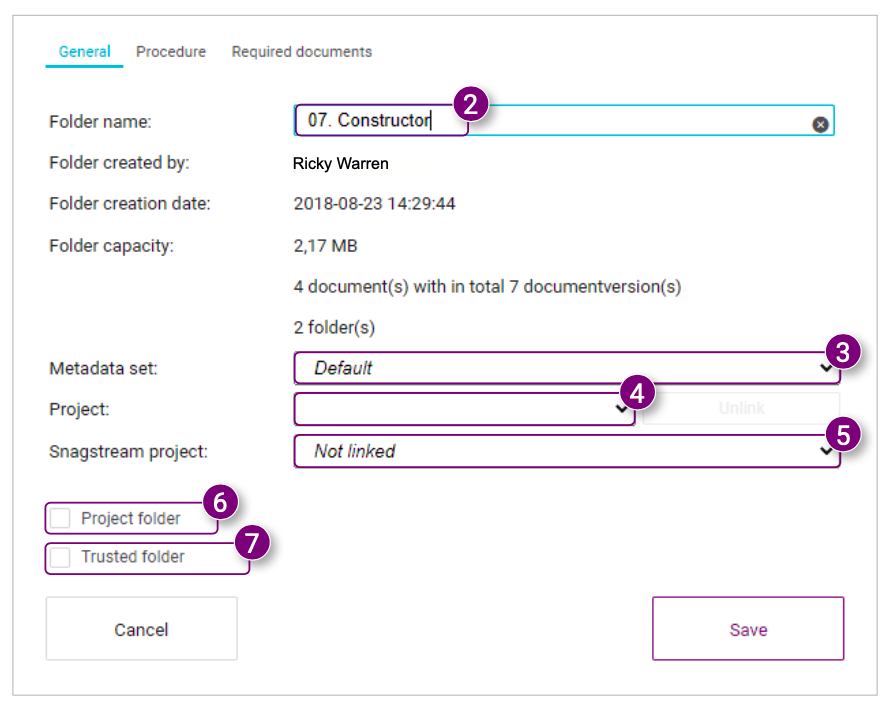Click the greyed-out Unlink button
The image size is (891, 706).
tap(741, 409)
